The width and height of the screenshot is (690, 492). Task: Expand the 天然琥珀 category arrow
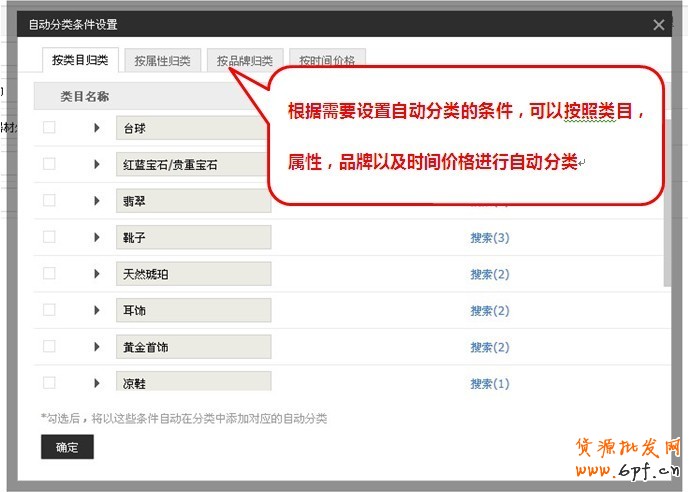tap(97, 274)
